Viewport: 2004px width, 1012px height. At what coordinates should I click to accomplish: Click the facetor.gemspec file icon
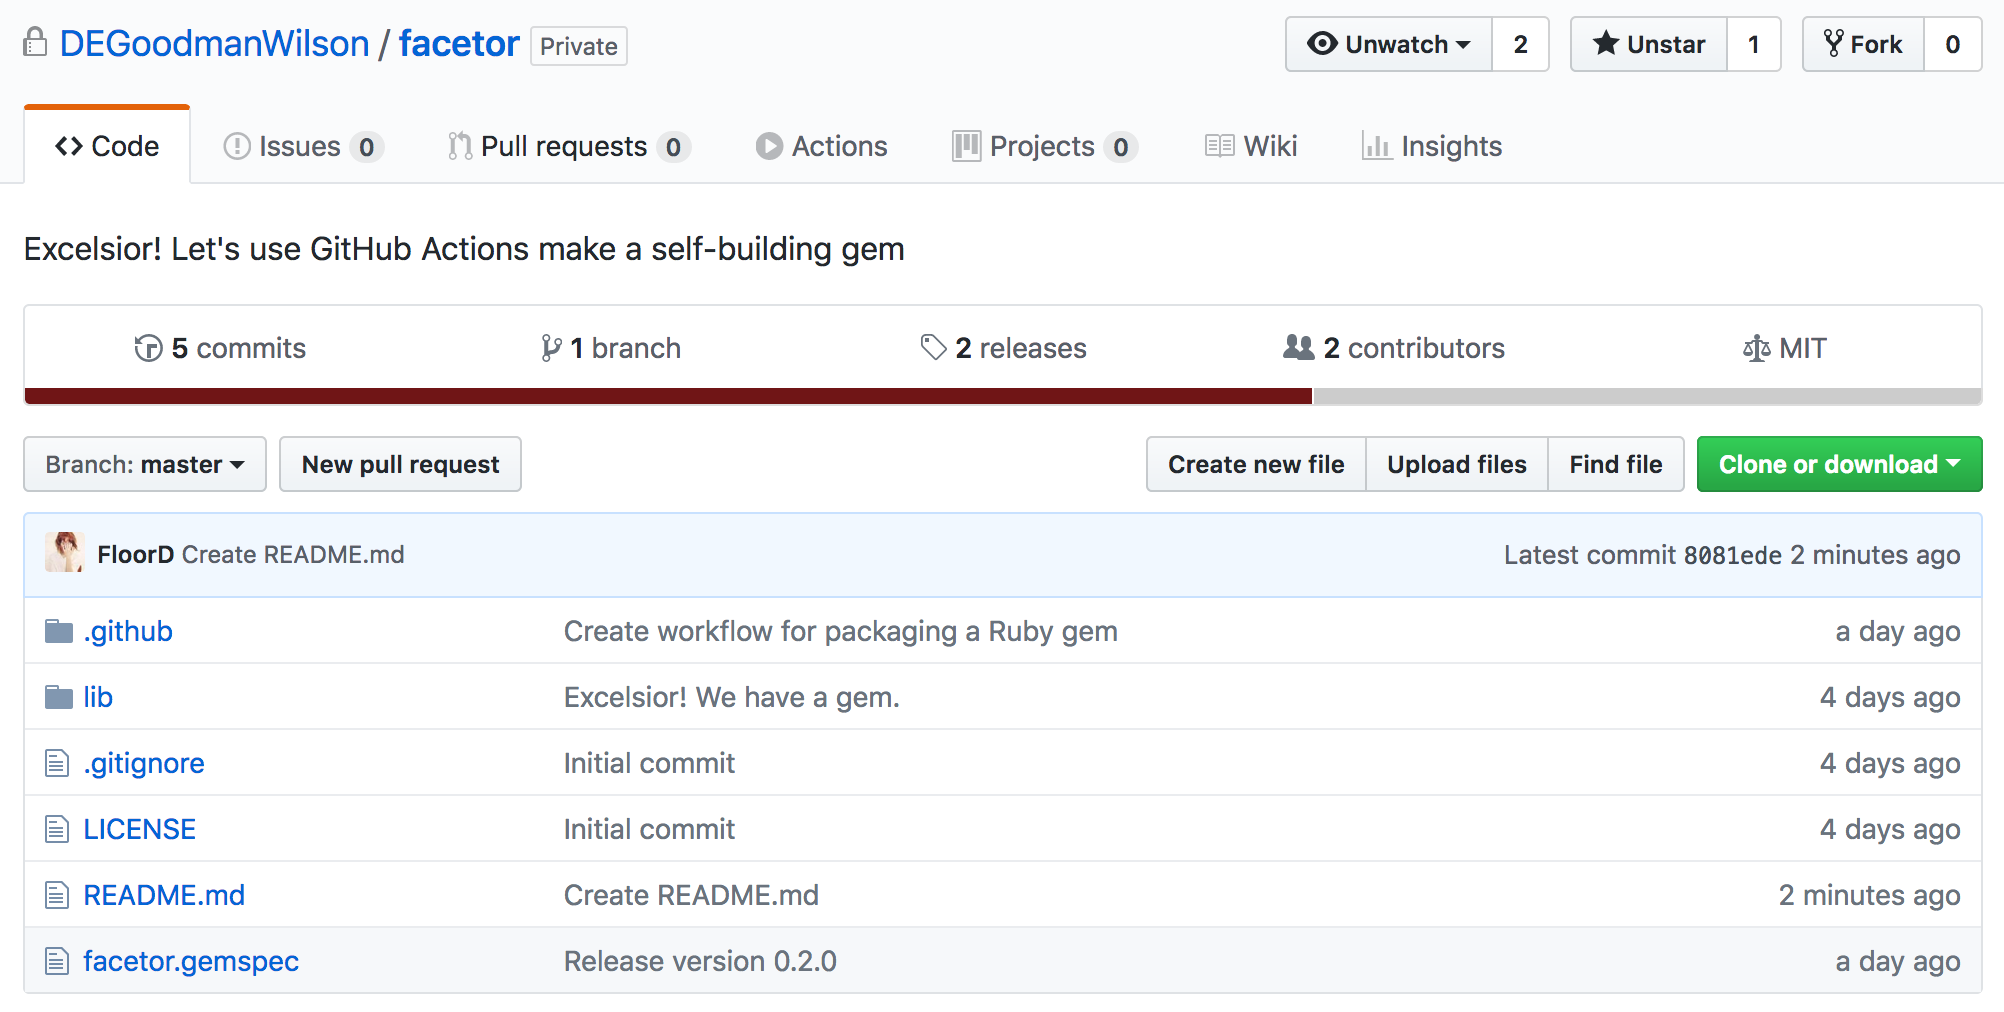click(57, 962)
